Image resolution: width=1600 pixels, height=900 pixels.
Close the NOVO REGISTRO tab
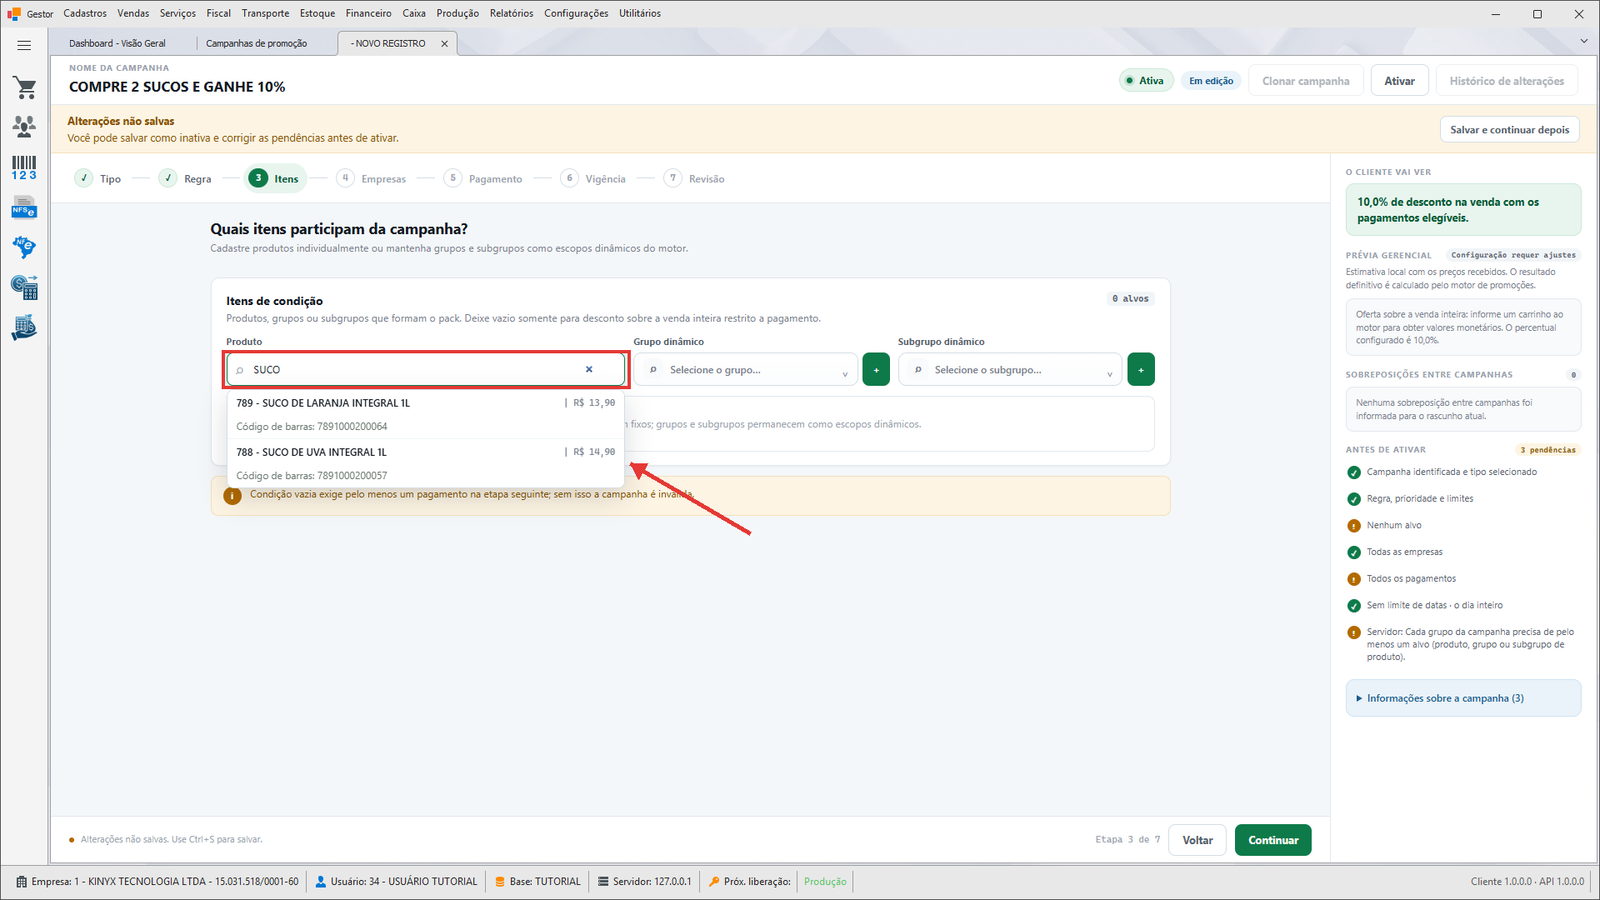coord(445,43)
